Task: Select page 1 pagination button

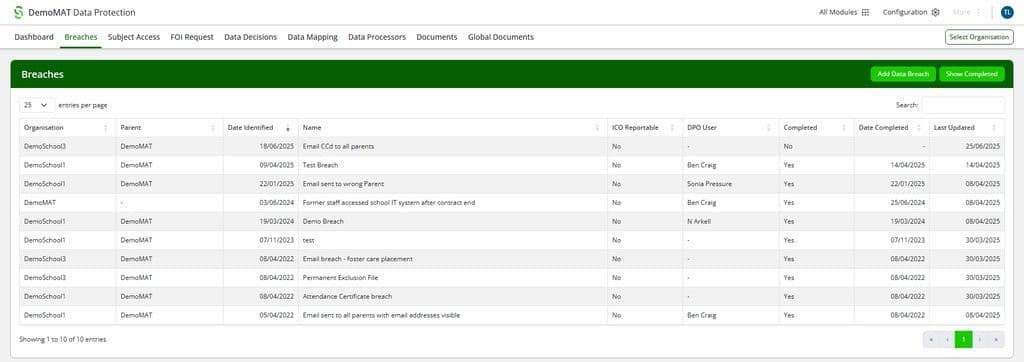Action: click(x=963, y=339)
